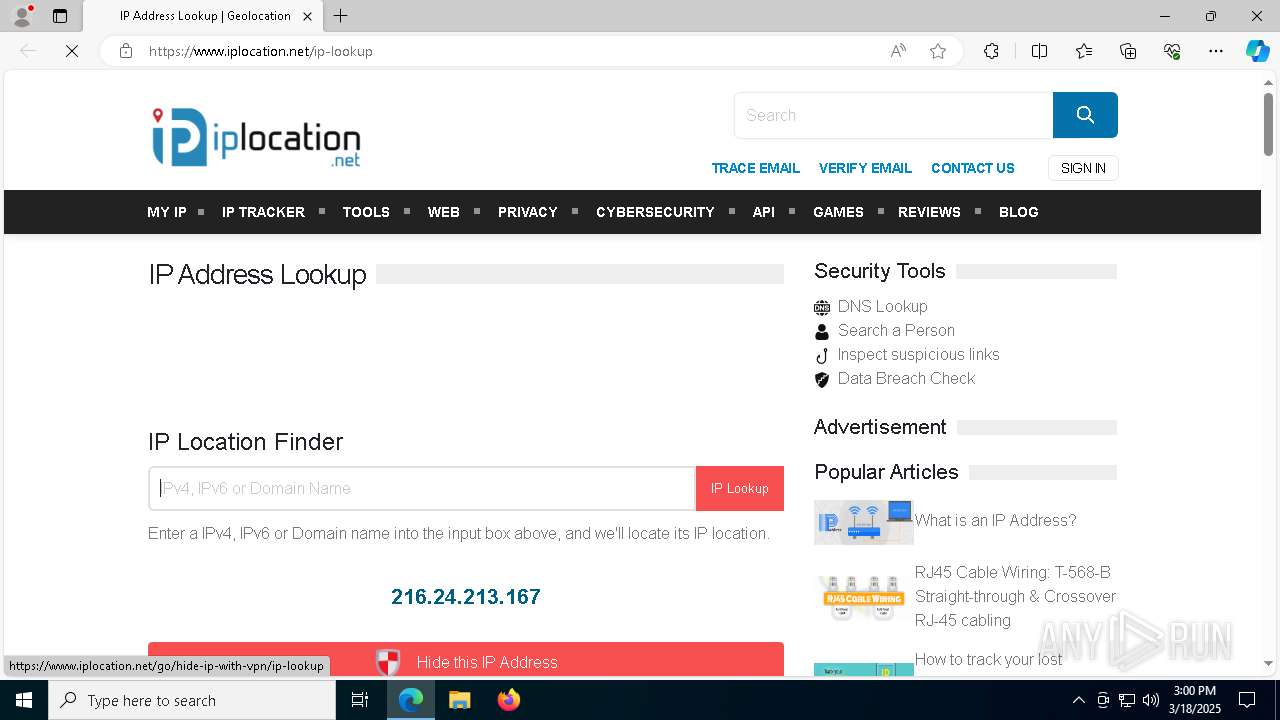1280x720 pixels.
Task: Open the browser profile icon
Action: pyautogui.click(x=22, y=16)
